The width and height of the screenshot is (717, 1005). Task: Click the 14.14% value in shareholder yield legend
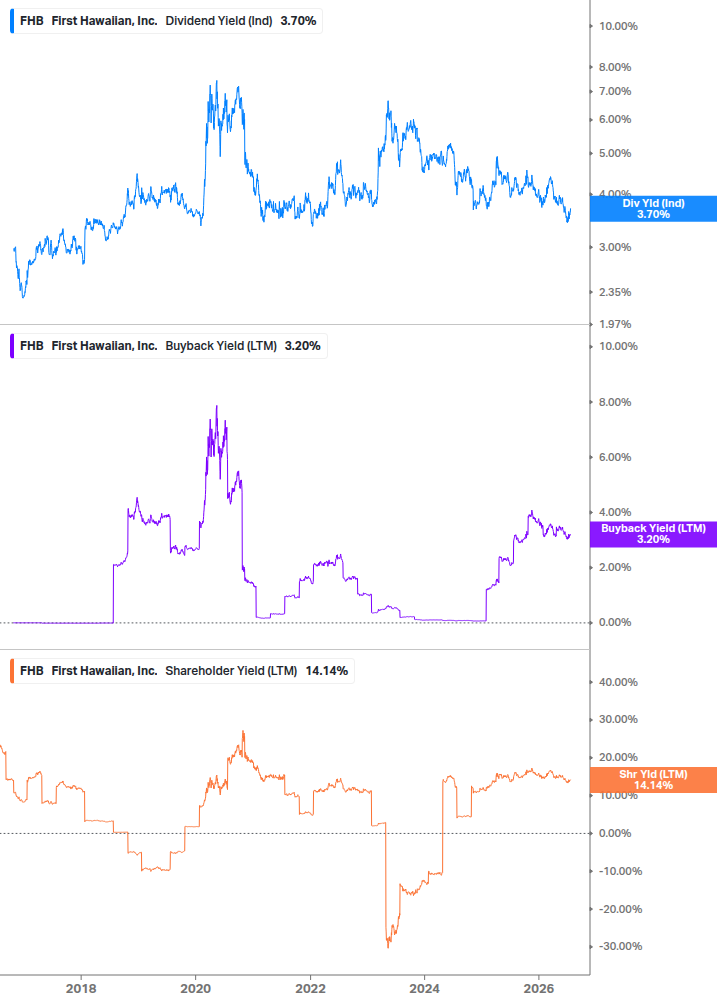(327, 670)
